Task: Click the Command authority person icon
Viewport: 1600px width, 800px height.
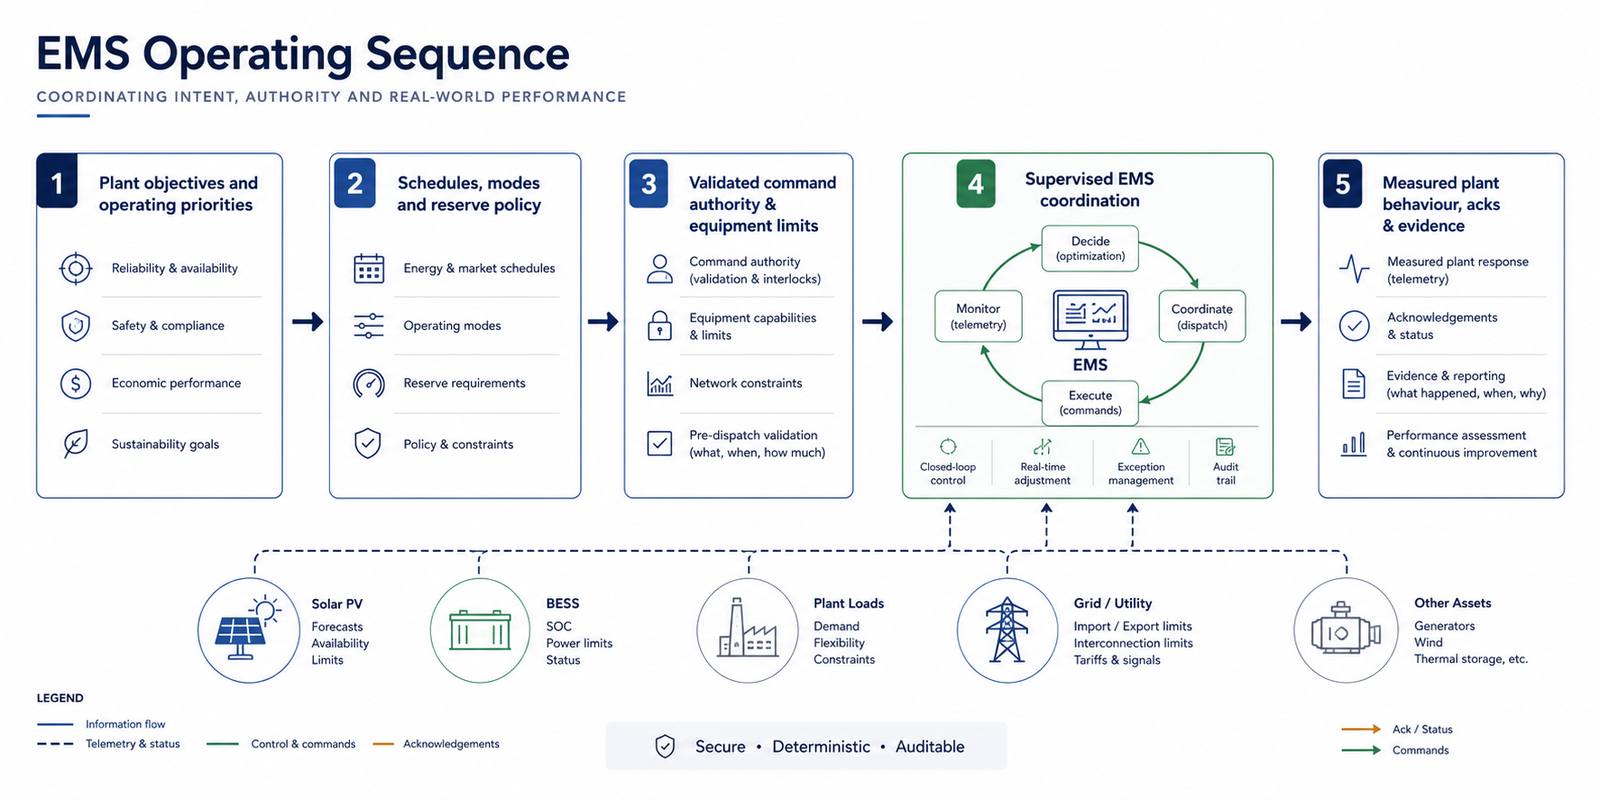Action: 660,269
